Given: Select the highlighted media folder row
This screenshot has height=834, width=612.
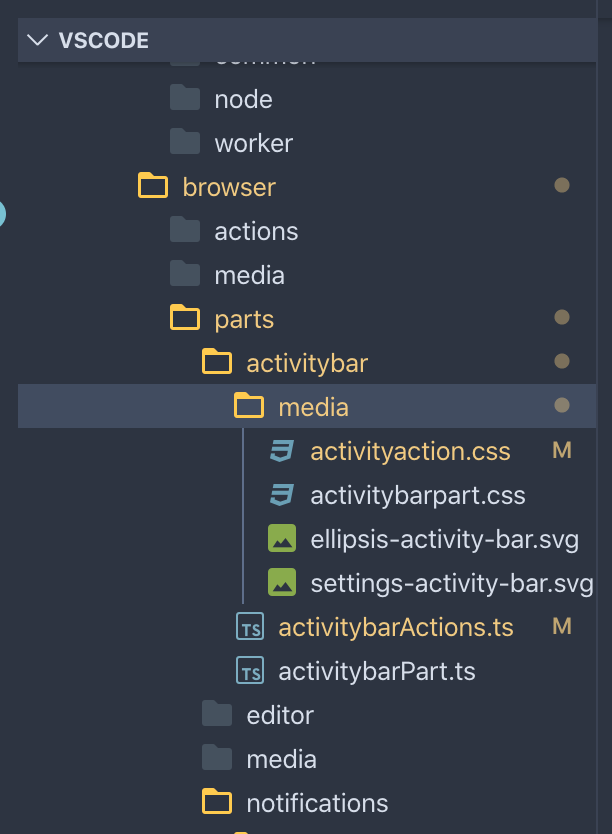Looking at the screenshot, I should pos(306,406).
